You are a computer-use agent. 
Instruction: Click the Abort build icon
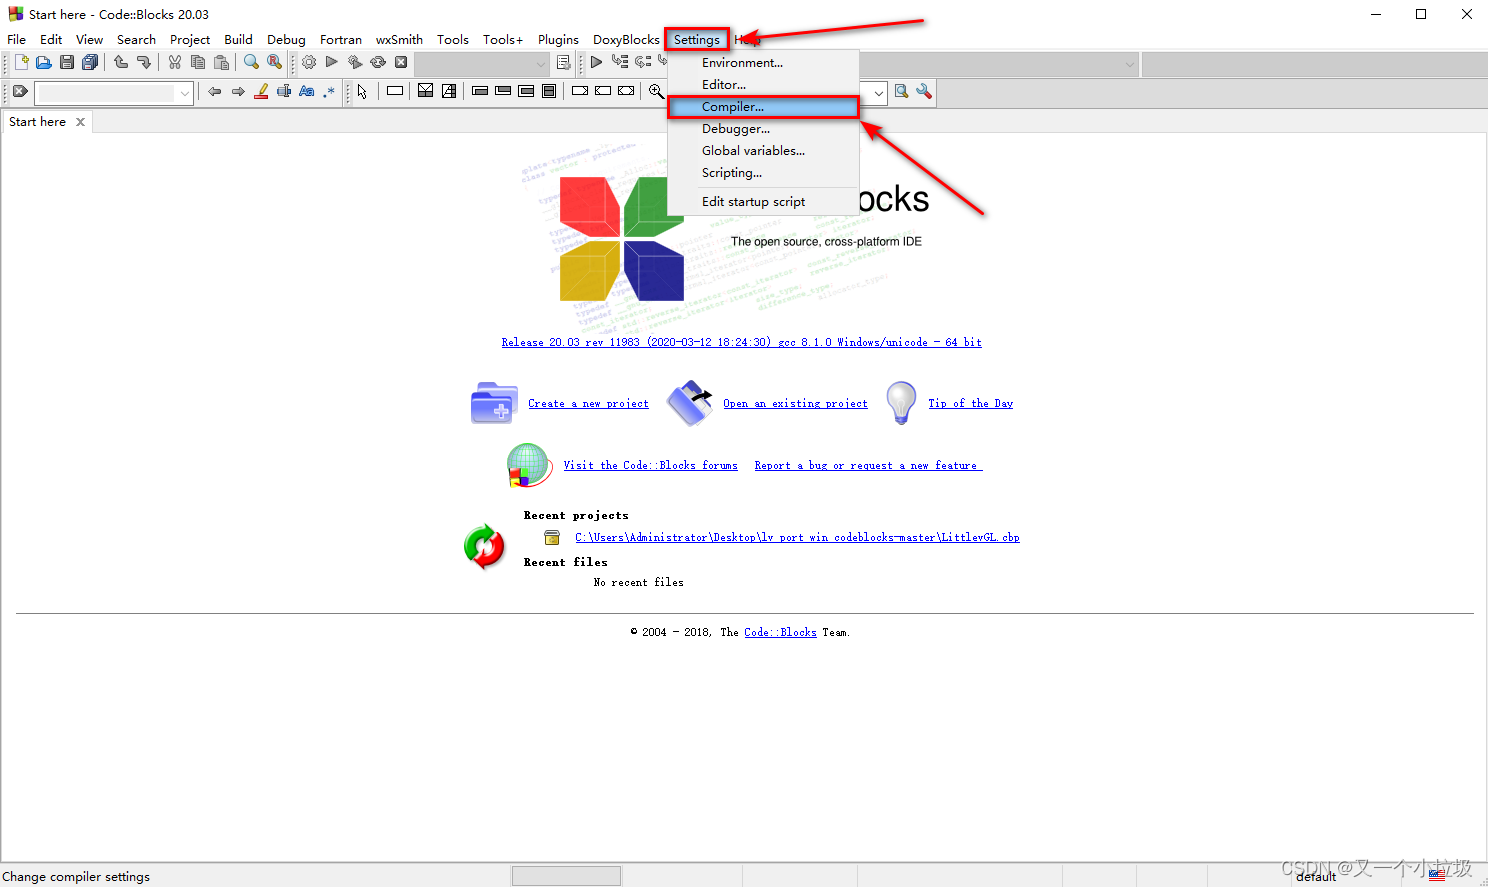point(401,62)
